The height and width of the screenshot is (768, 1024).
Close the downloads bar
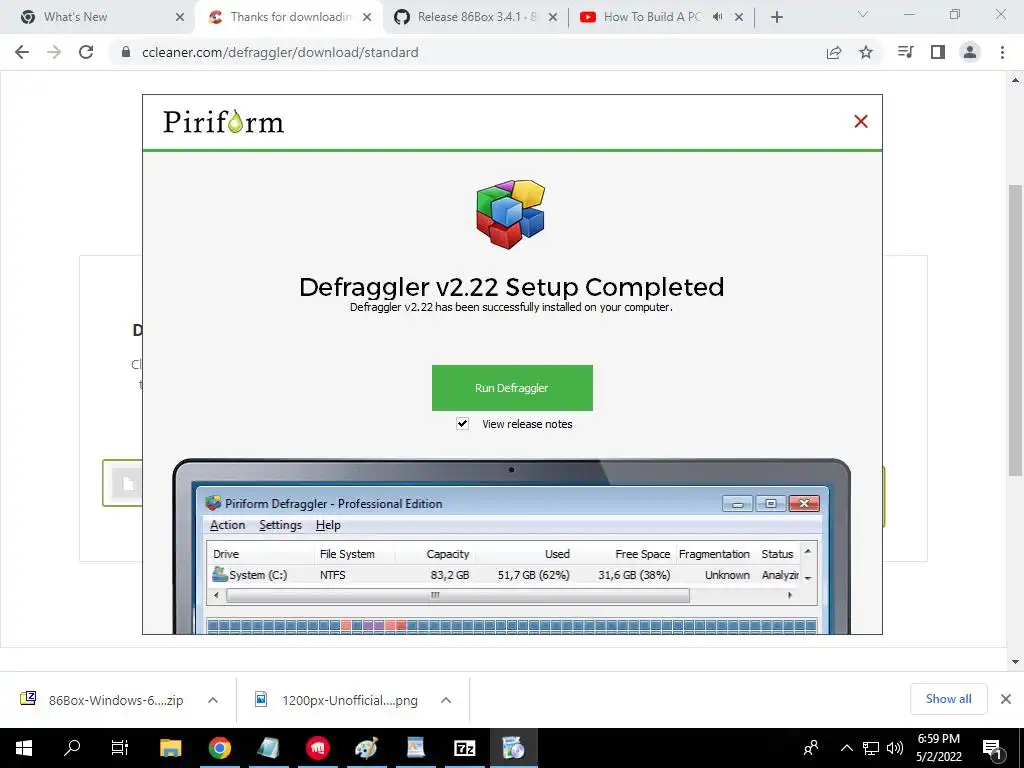pyautogui.click(x=1006, y=699)
